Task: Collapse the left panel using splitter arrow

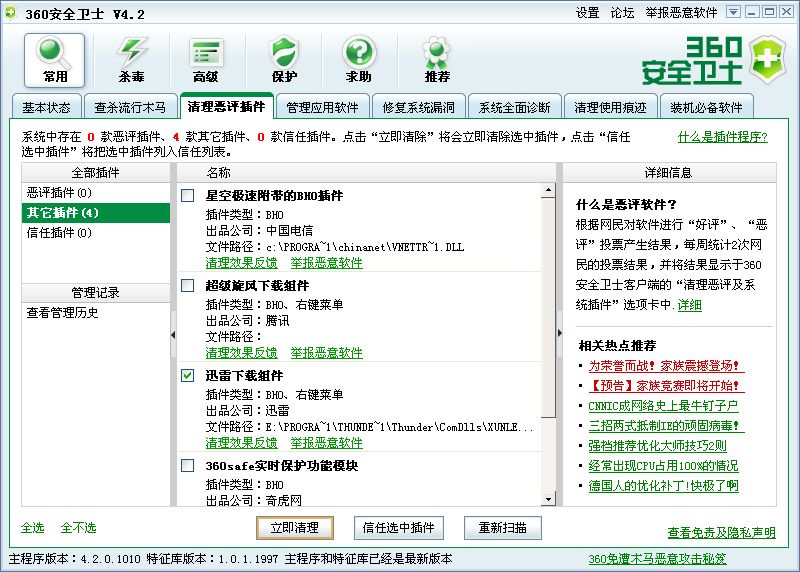Action: pyautogui.click(x=173, y=332)
